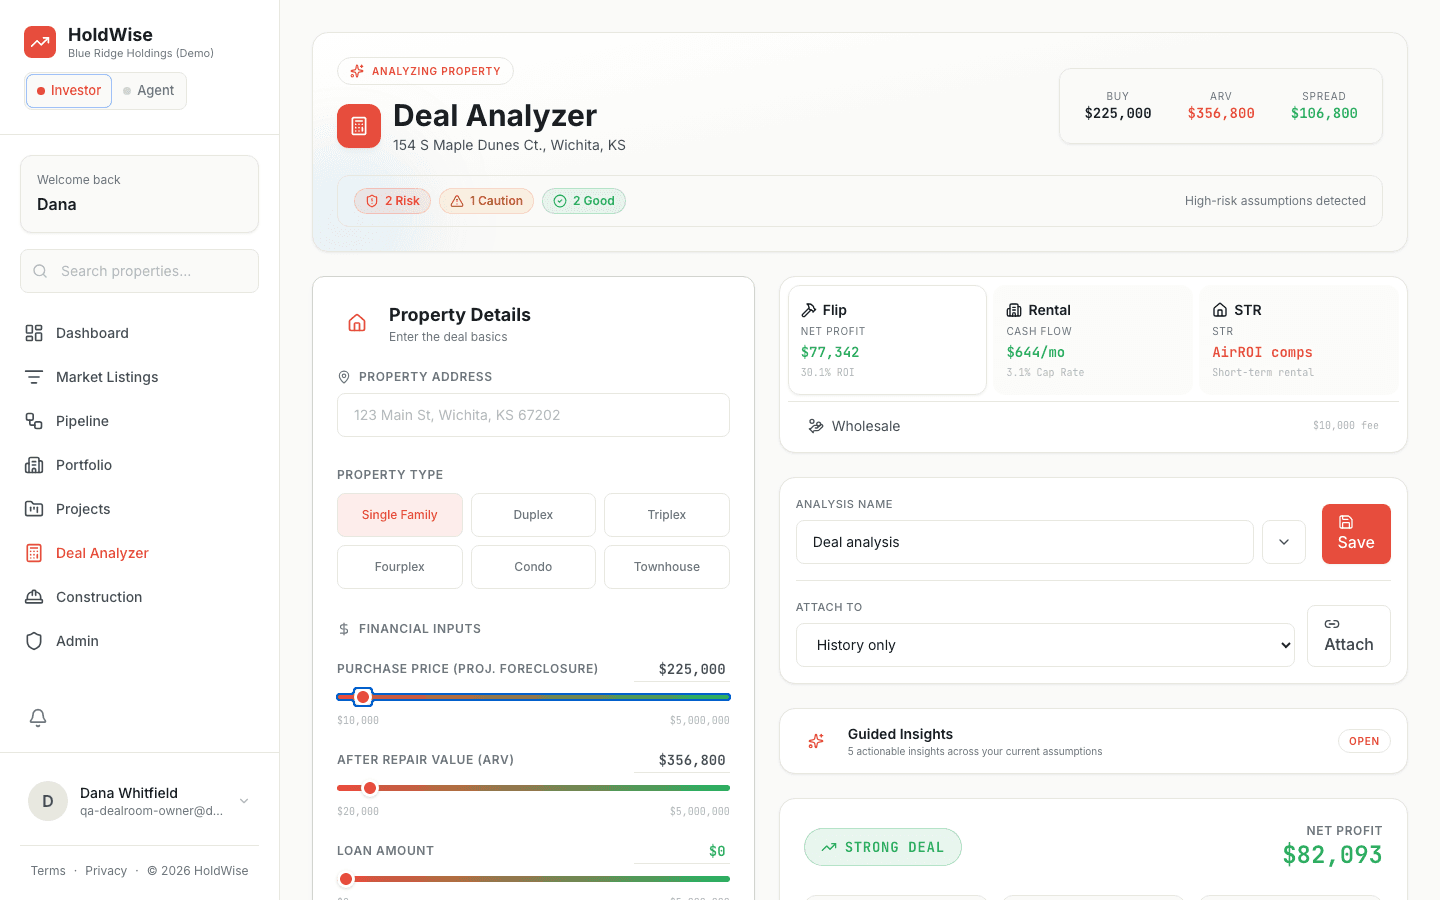1440x900 pixels.
Task: Click the 2 Good badge
Action: (584, 201)
